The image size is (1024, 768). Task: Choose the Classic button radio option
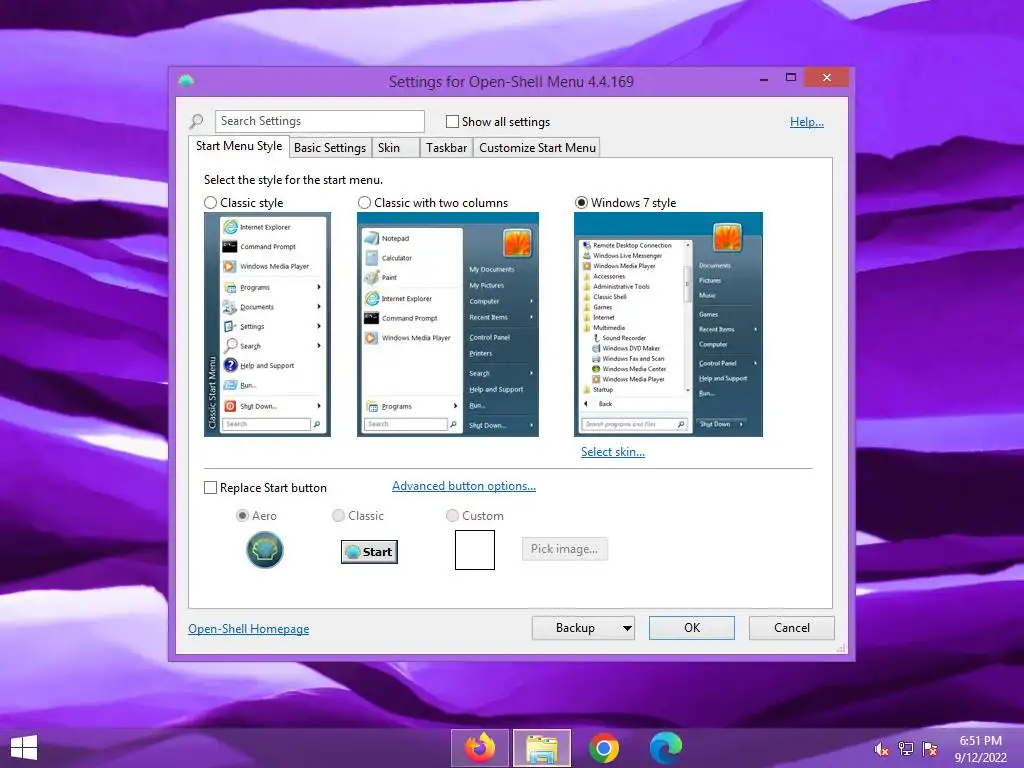(x=338, y=515)
